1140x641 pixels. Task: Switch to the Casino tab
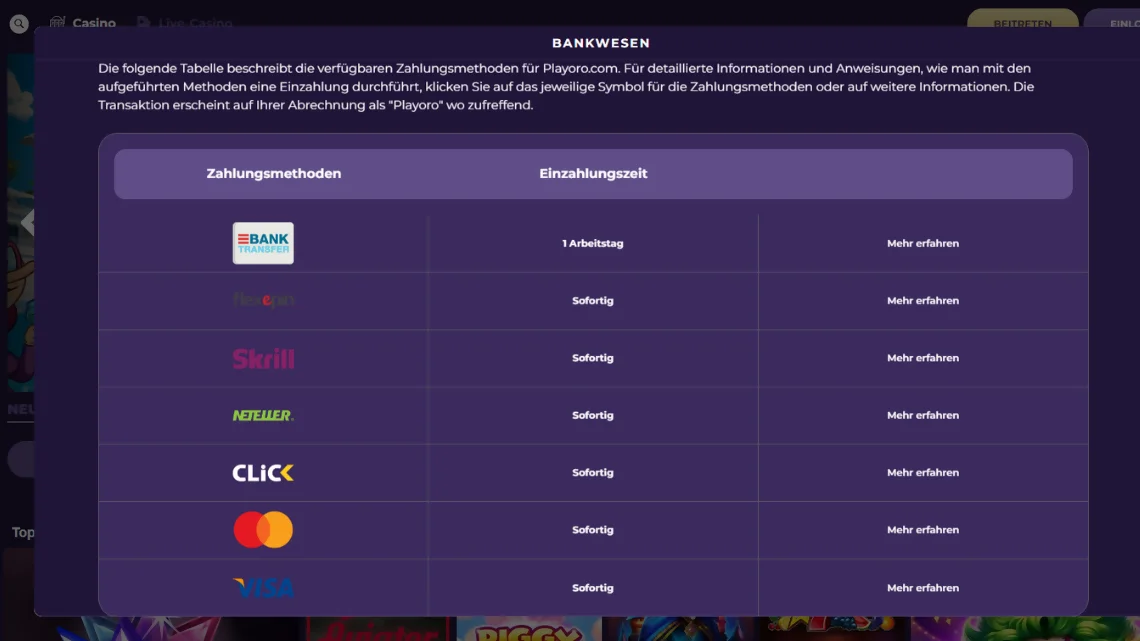pos(83,23)
